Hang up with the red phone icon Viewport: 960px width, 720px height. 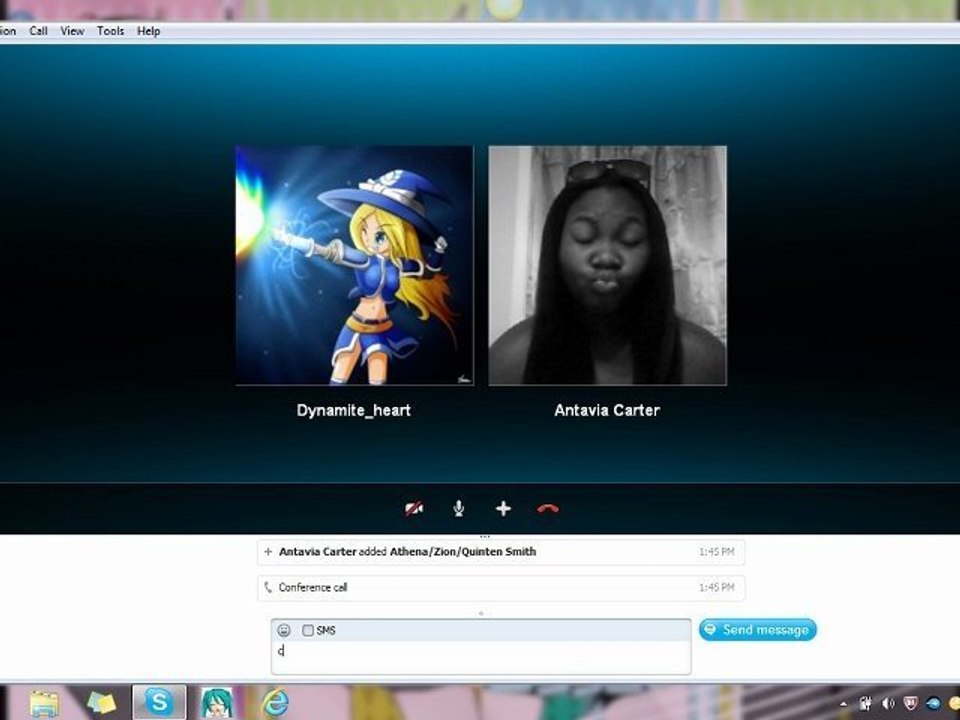click(547, 508)
